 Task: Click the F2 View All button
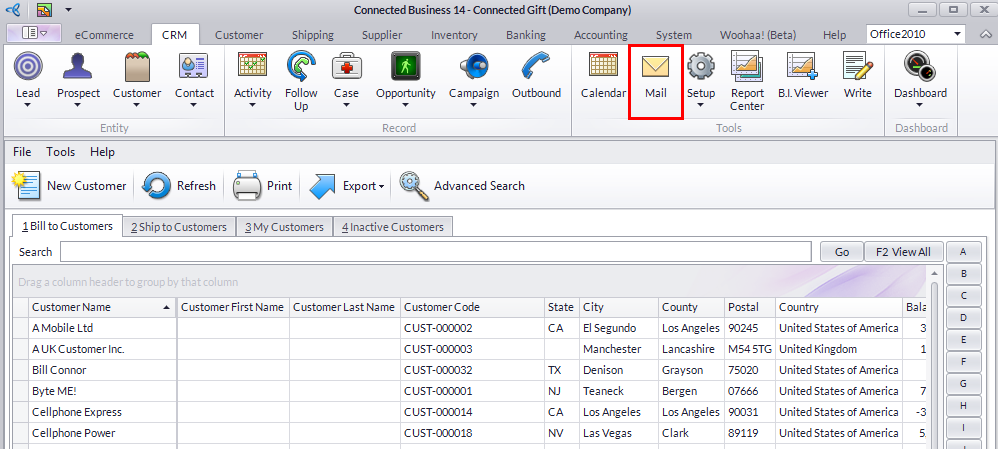coord(902,252)
